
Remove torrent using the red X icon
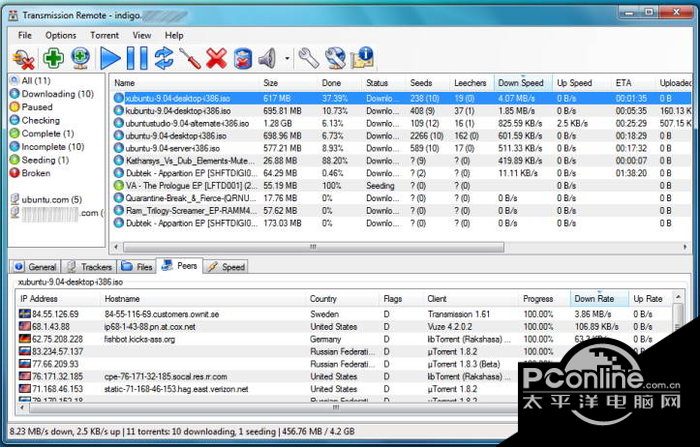coord(216,58)
